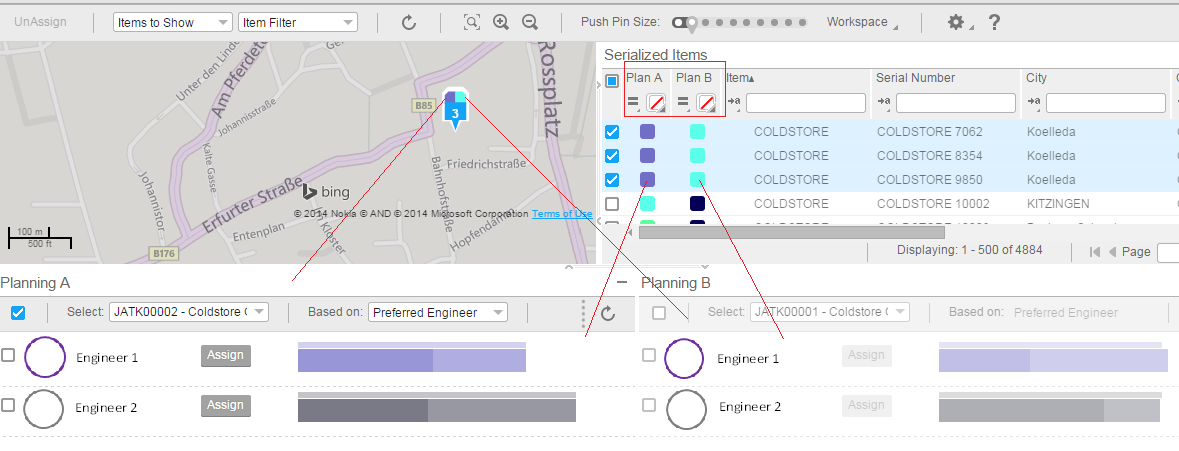Check the COLDSTORE 10002 row checkbox

pyautogui.click(x=612, y=204)
